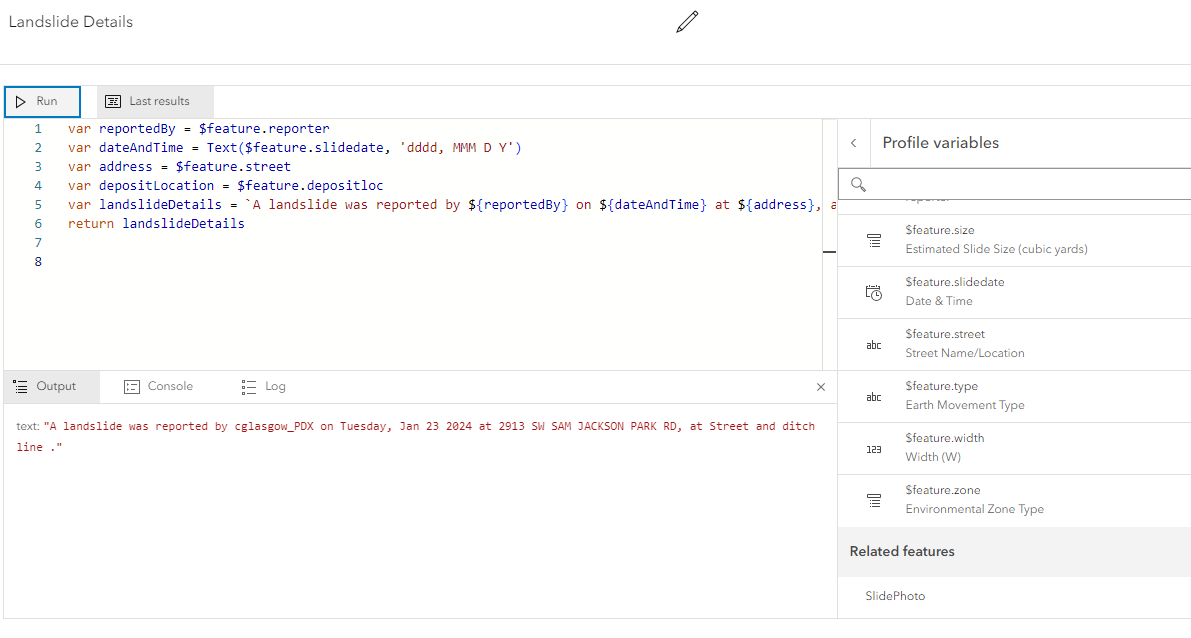Click the code editor scrollbar
The image size is (1191, 638).
829,252
